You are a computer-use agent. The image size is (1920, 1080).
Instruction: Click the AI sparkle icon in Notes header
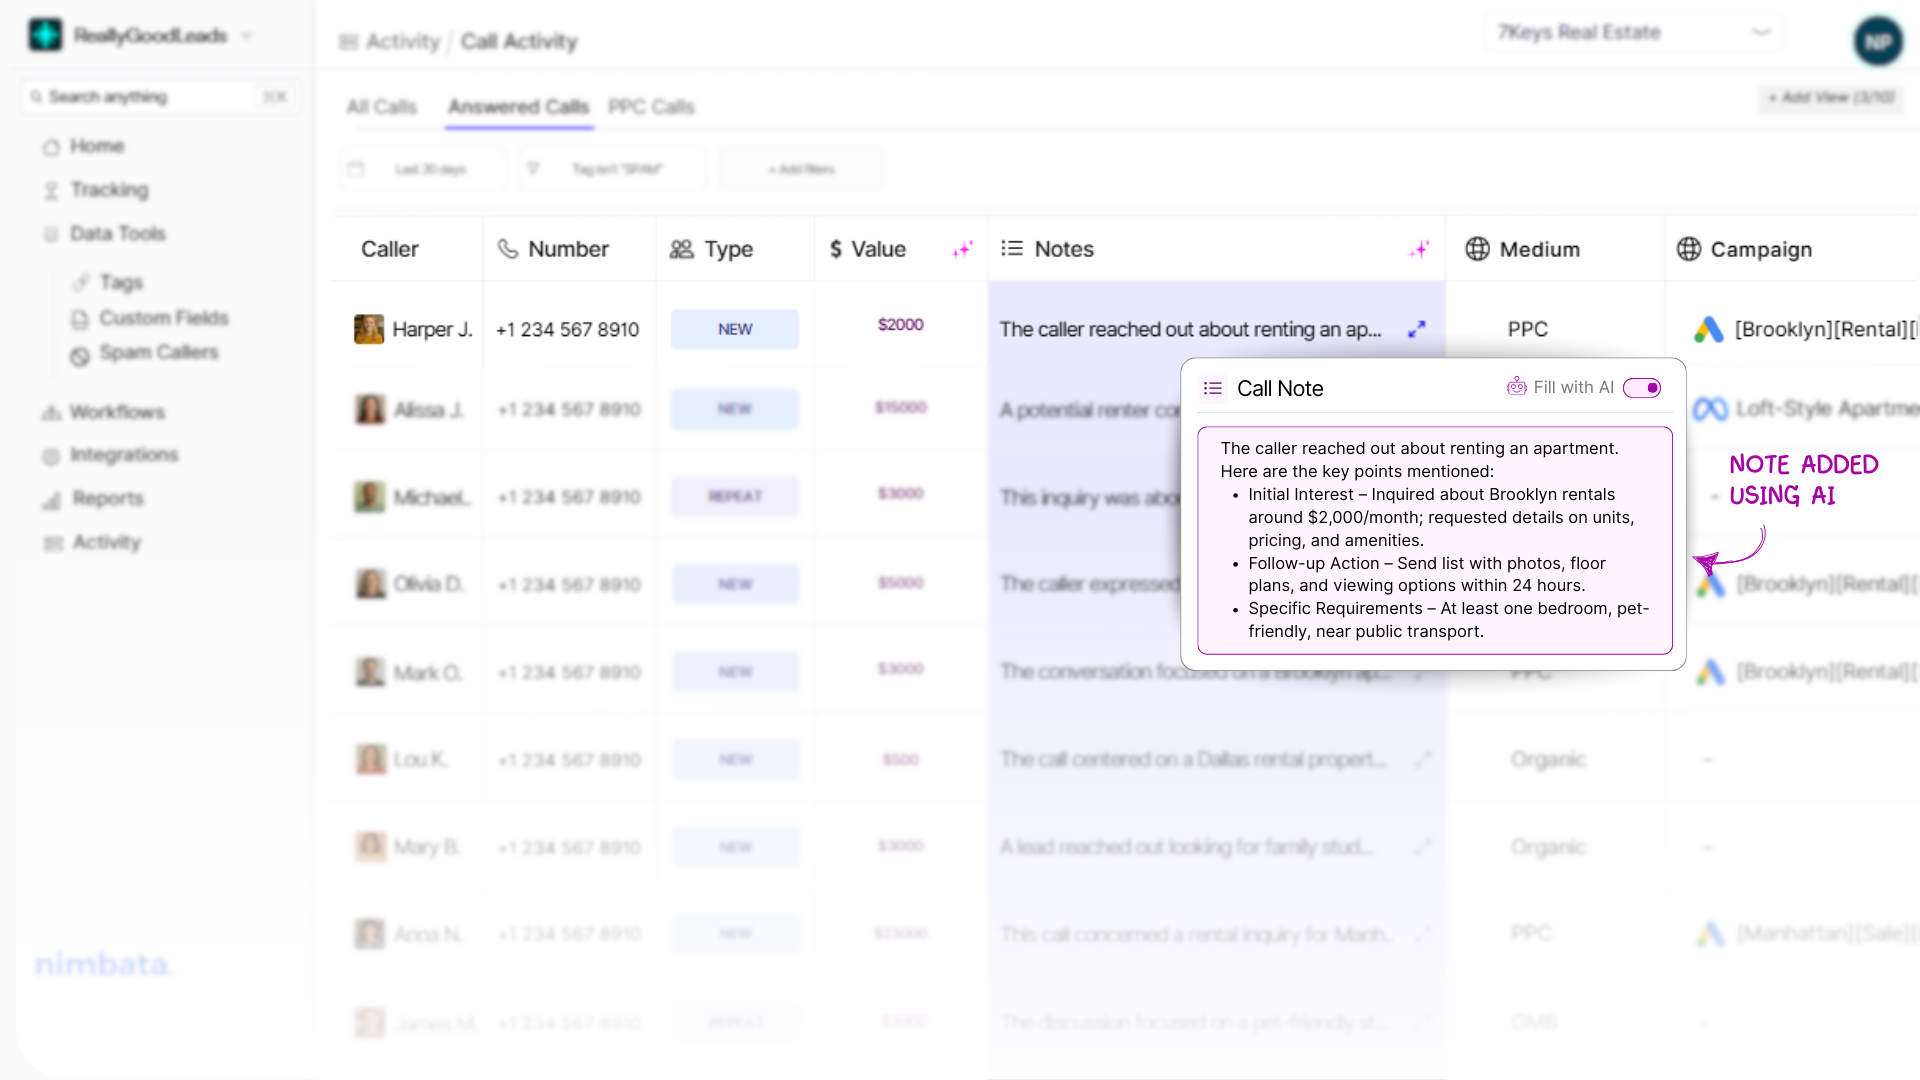[x=1419, y=249]
